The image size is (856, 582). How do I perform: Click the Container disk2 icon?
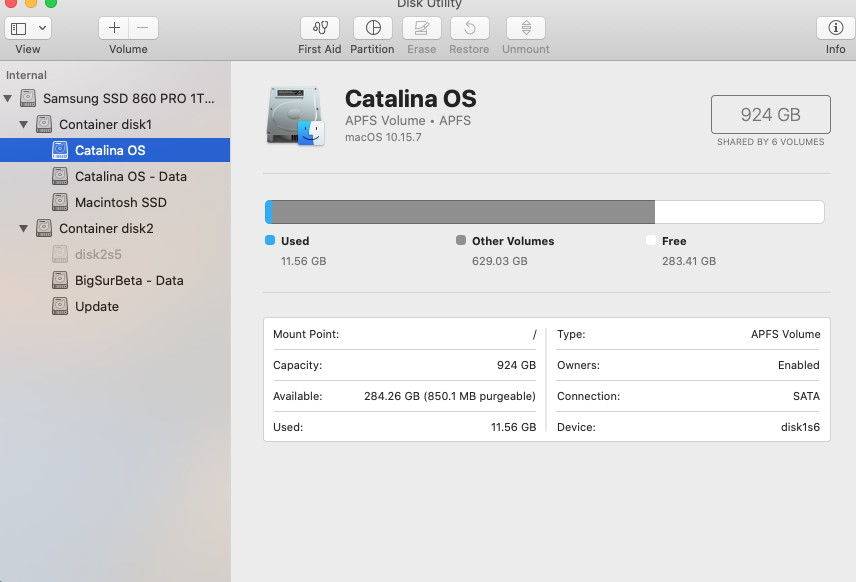(44, 228)
